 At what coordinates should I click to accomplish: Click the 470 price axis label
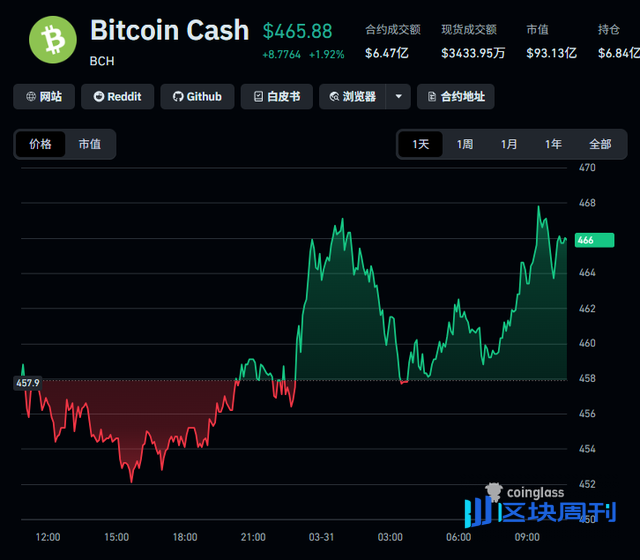tap(587, 167)
